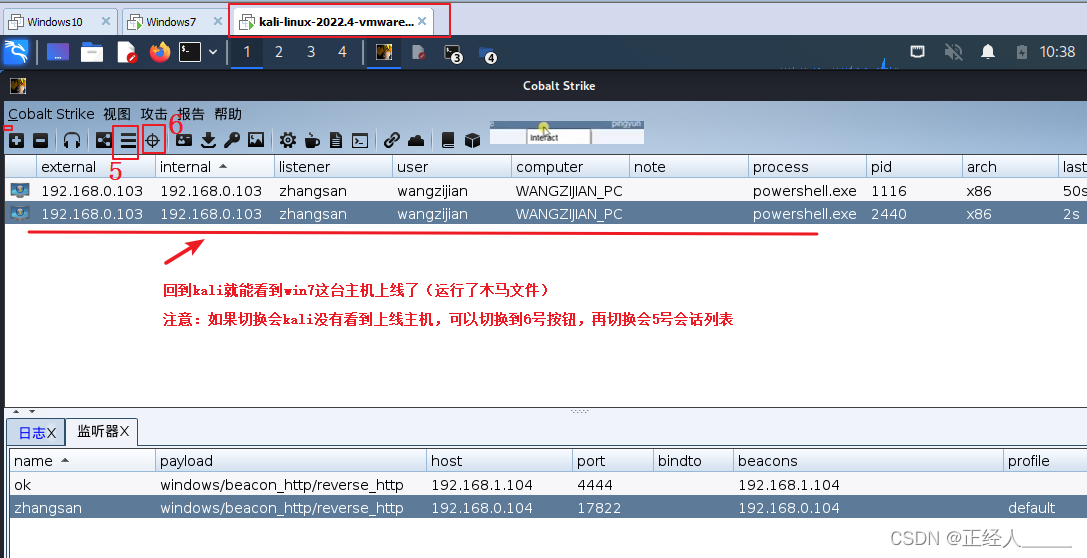Launch Firefox from the Kali panel

coord(159,52)
